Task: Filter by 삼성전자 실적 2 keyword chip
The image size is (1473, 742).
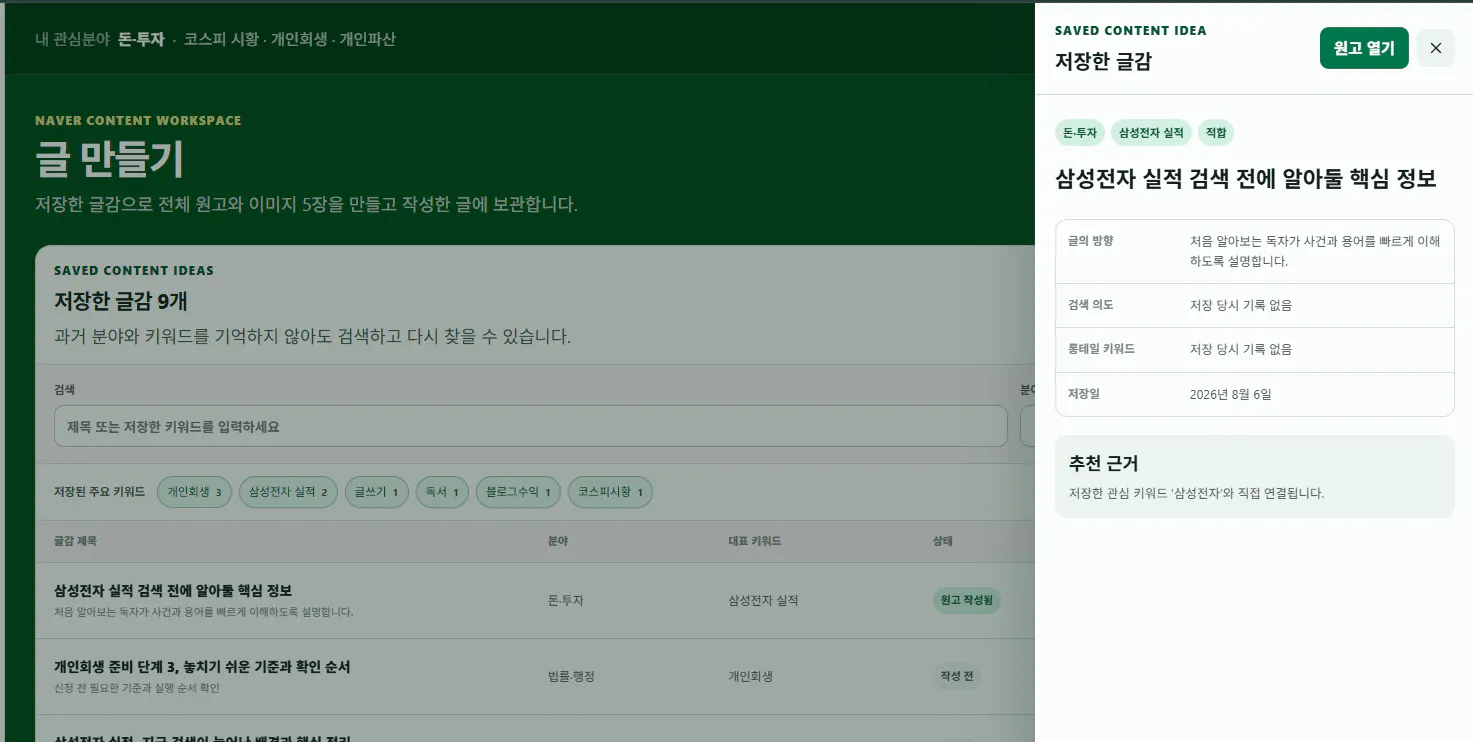Action: coord(288,492)
